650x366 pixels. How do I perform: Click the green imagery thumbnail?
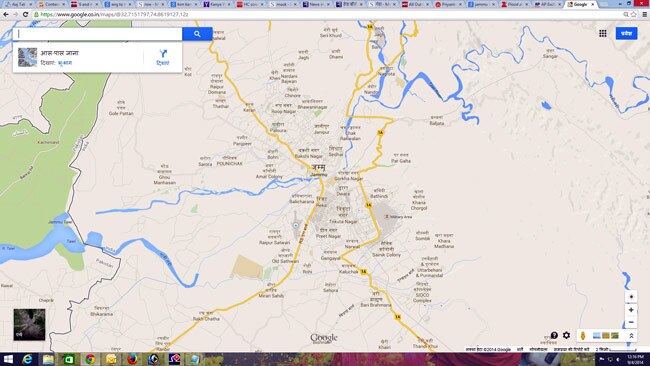615,335
